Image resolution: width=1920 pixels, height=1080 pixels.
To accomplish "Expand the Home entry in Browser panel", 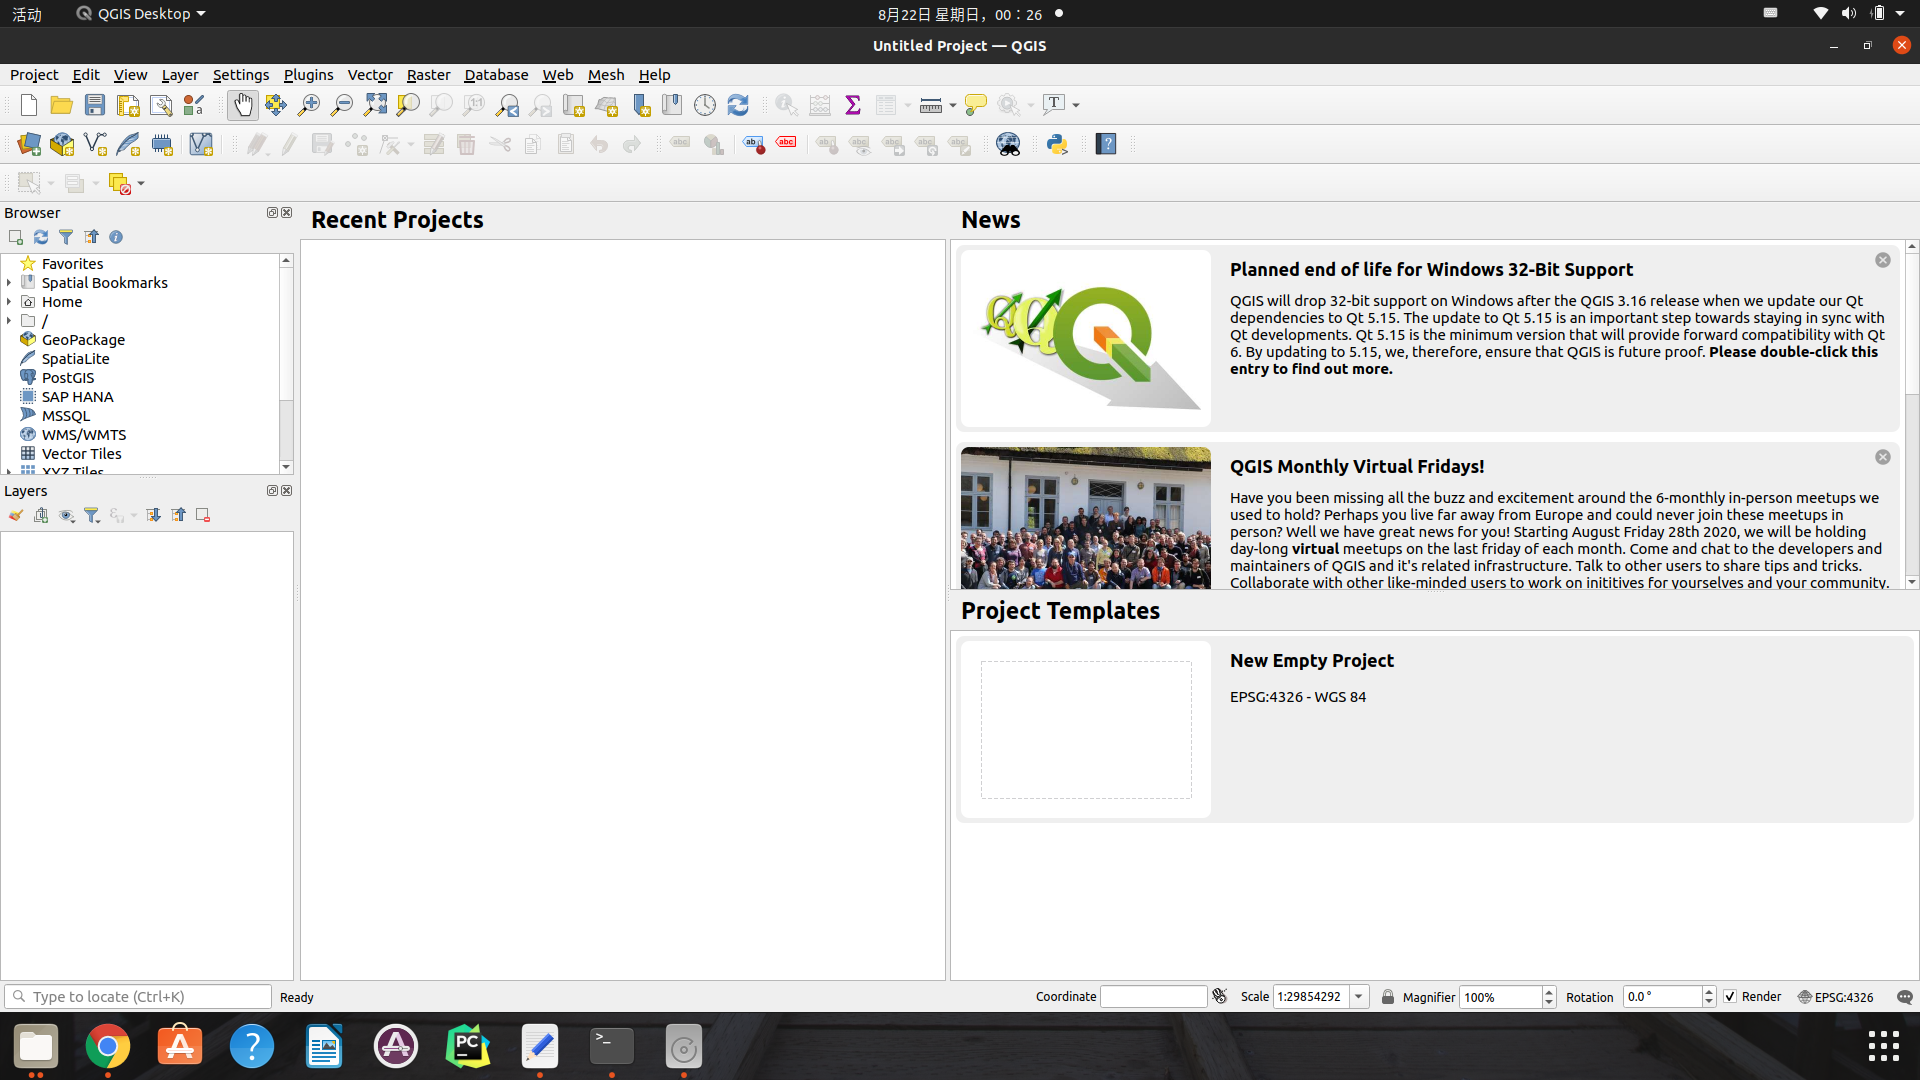I will (10, 301).
